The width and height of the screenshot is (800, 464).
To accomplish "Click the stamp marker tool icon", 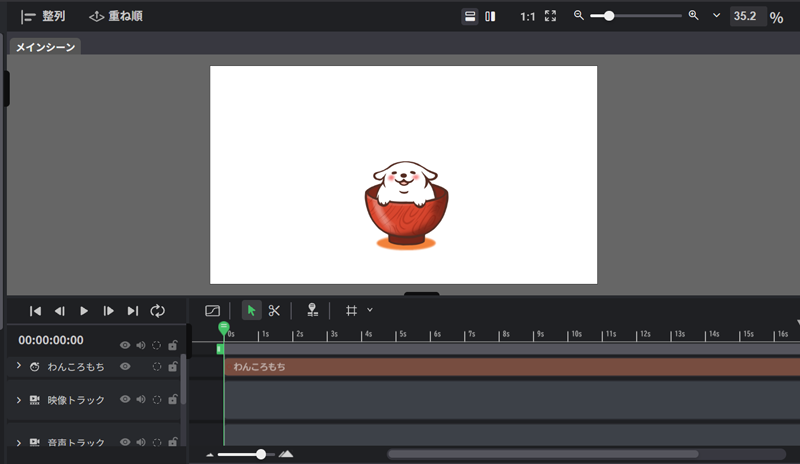I will coord(313,311).
